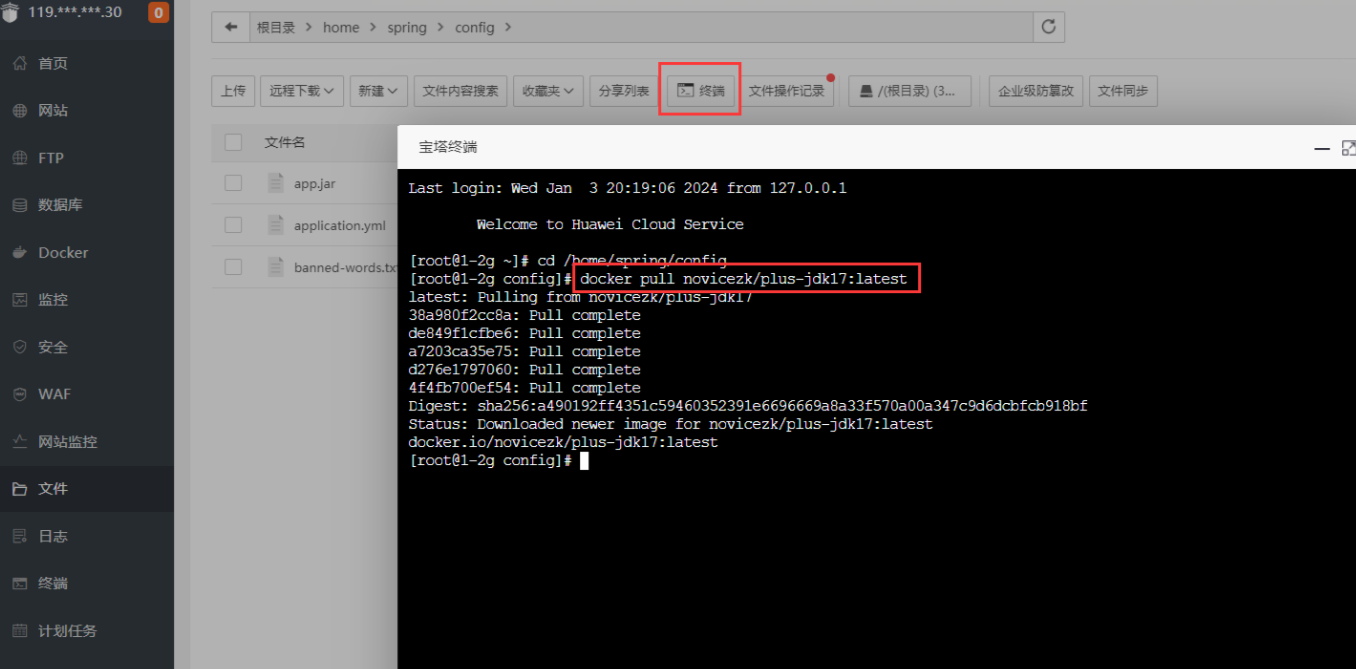Click the 文件内容搜索 button

pyautogui.click(x=460, y=91)
